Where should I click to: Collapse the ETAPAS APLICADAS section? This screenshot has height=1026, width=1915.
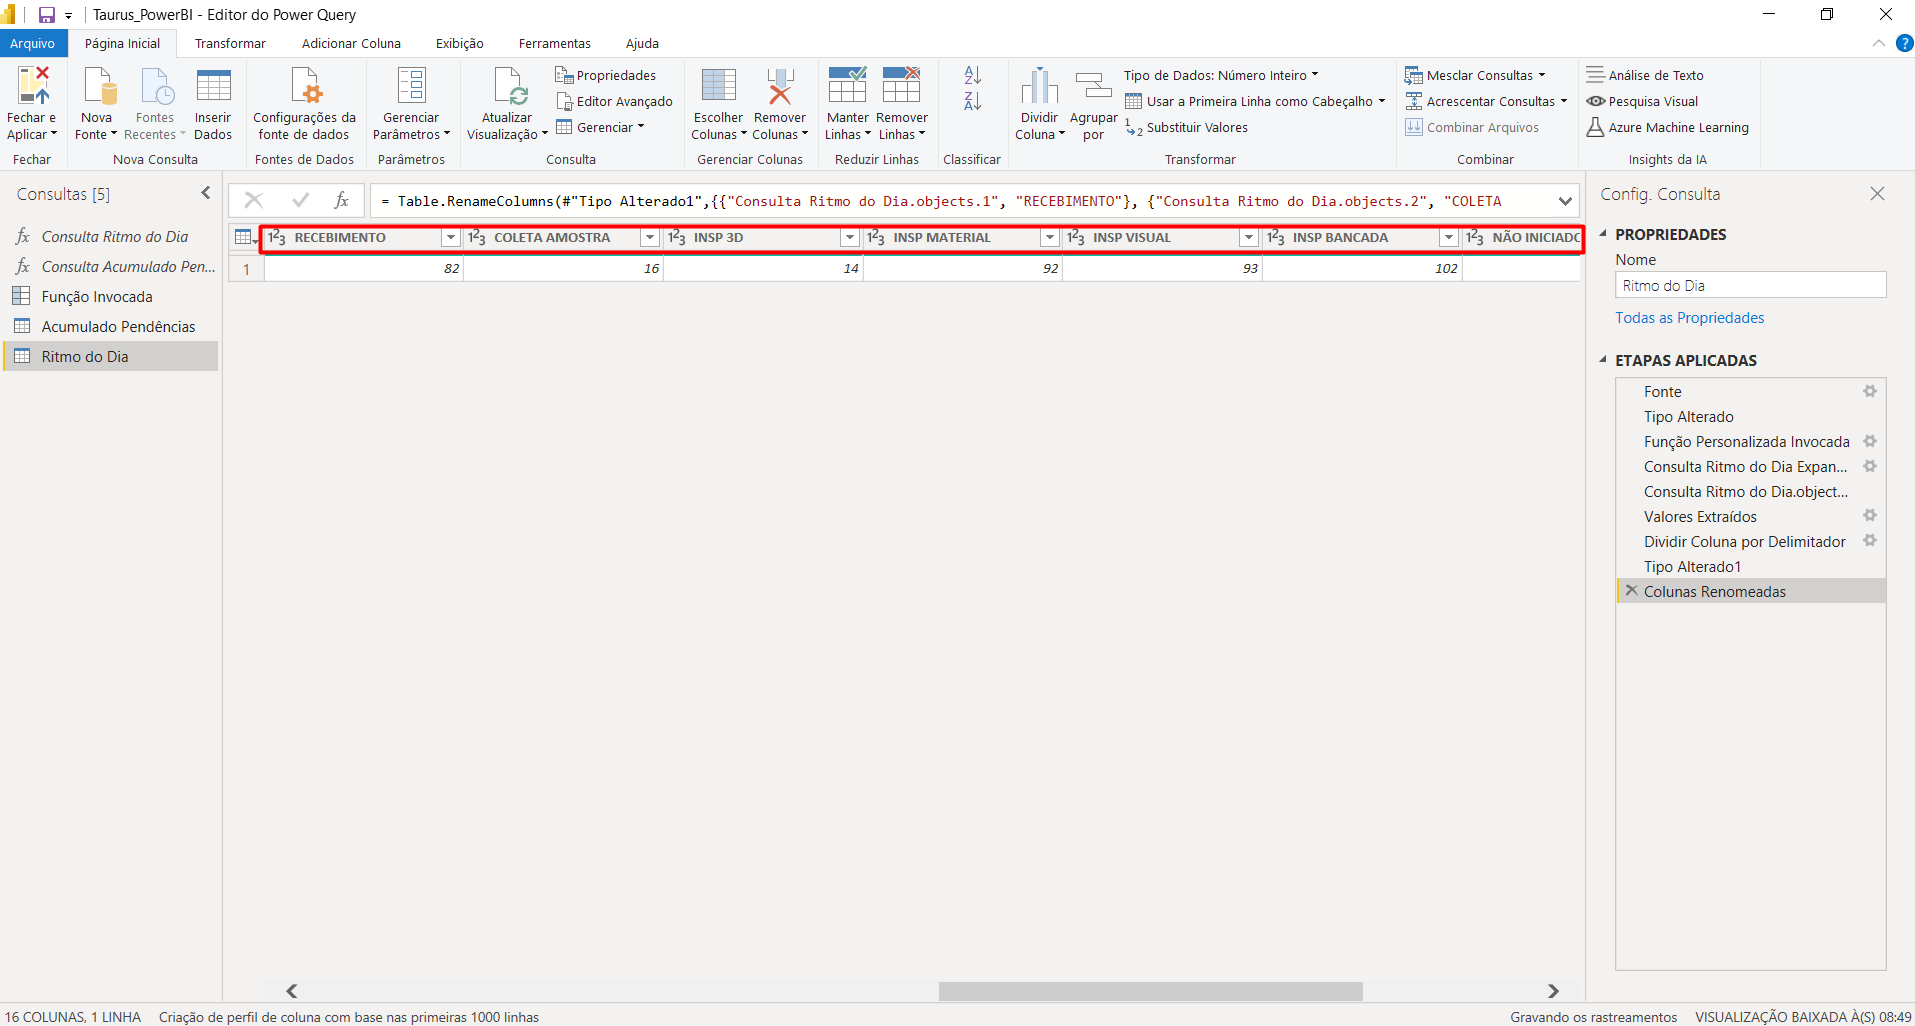[x=1603, y=360]
